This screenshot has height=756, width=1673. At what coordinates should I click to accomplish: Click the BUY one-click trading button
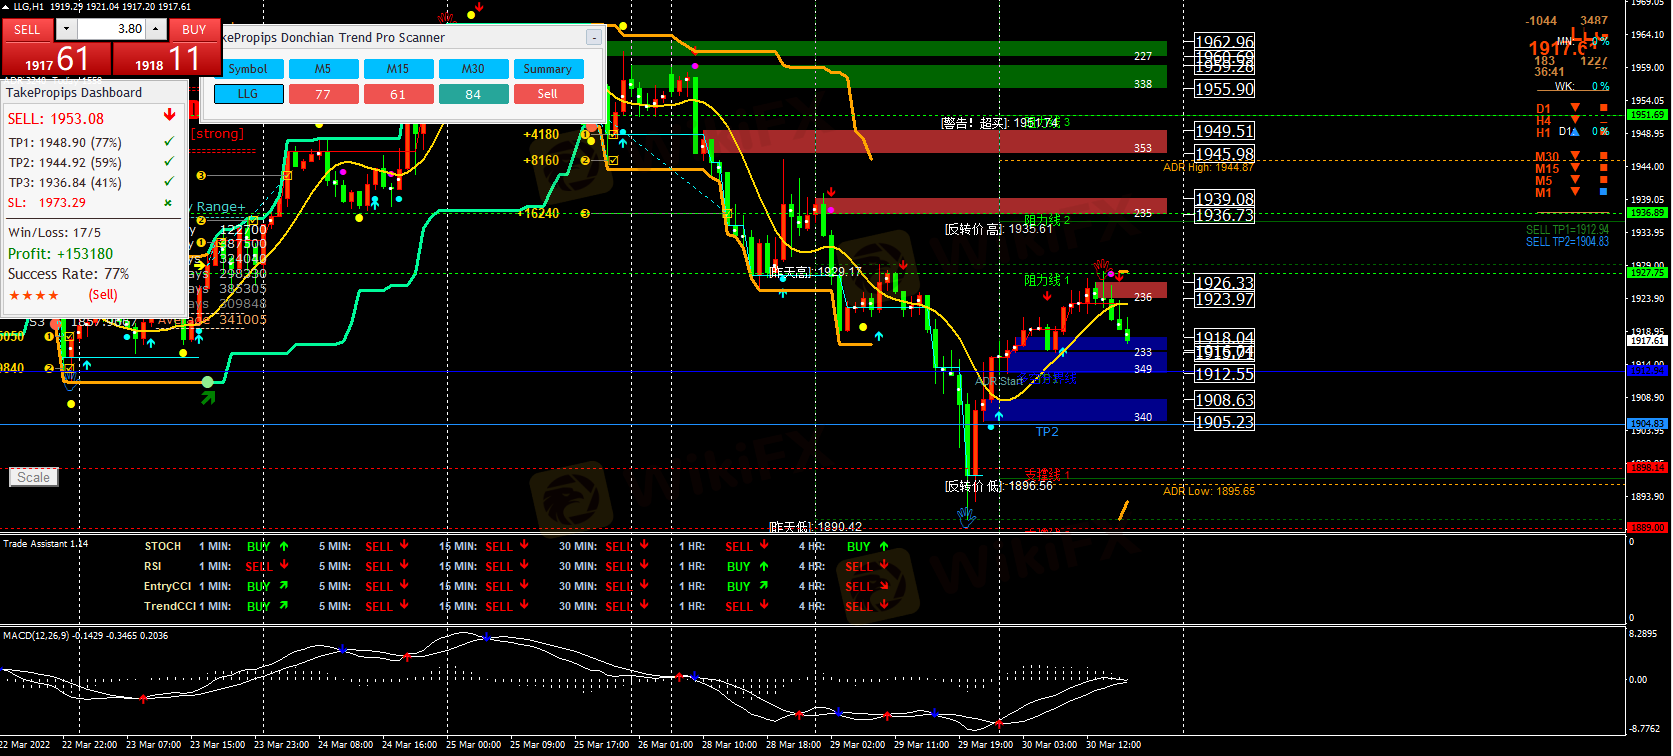coord(194,29)
